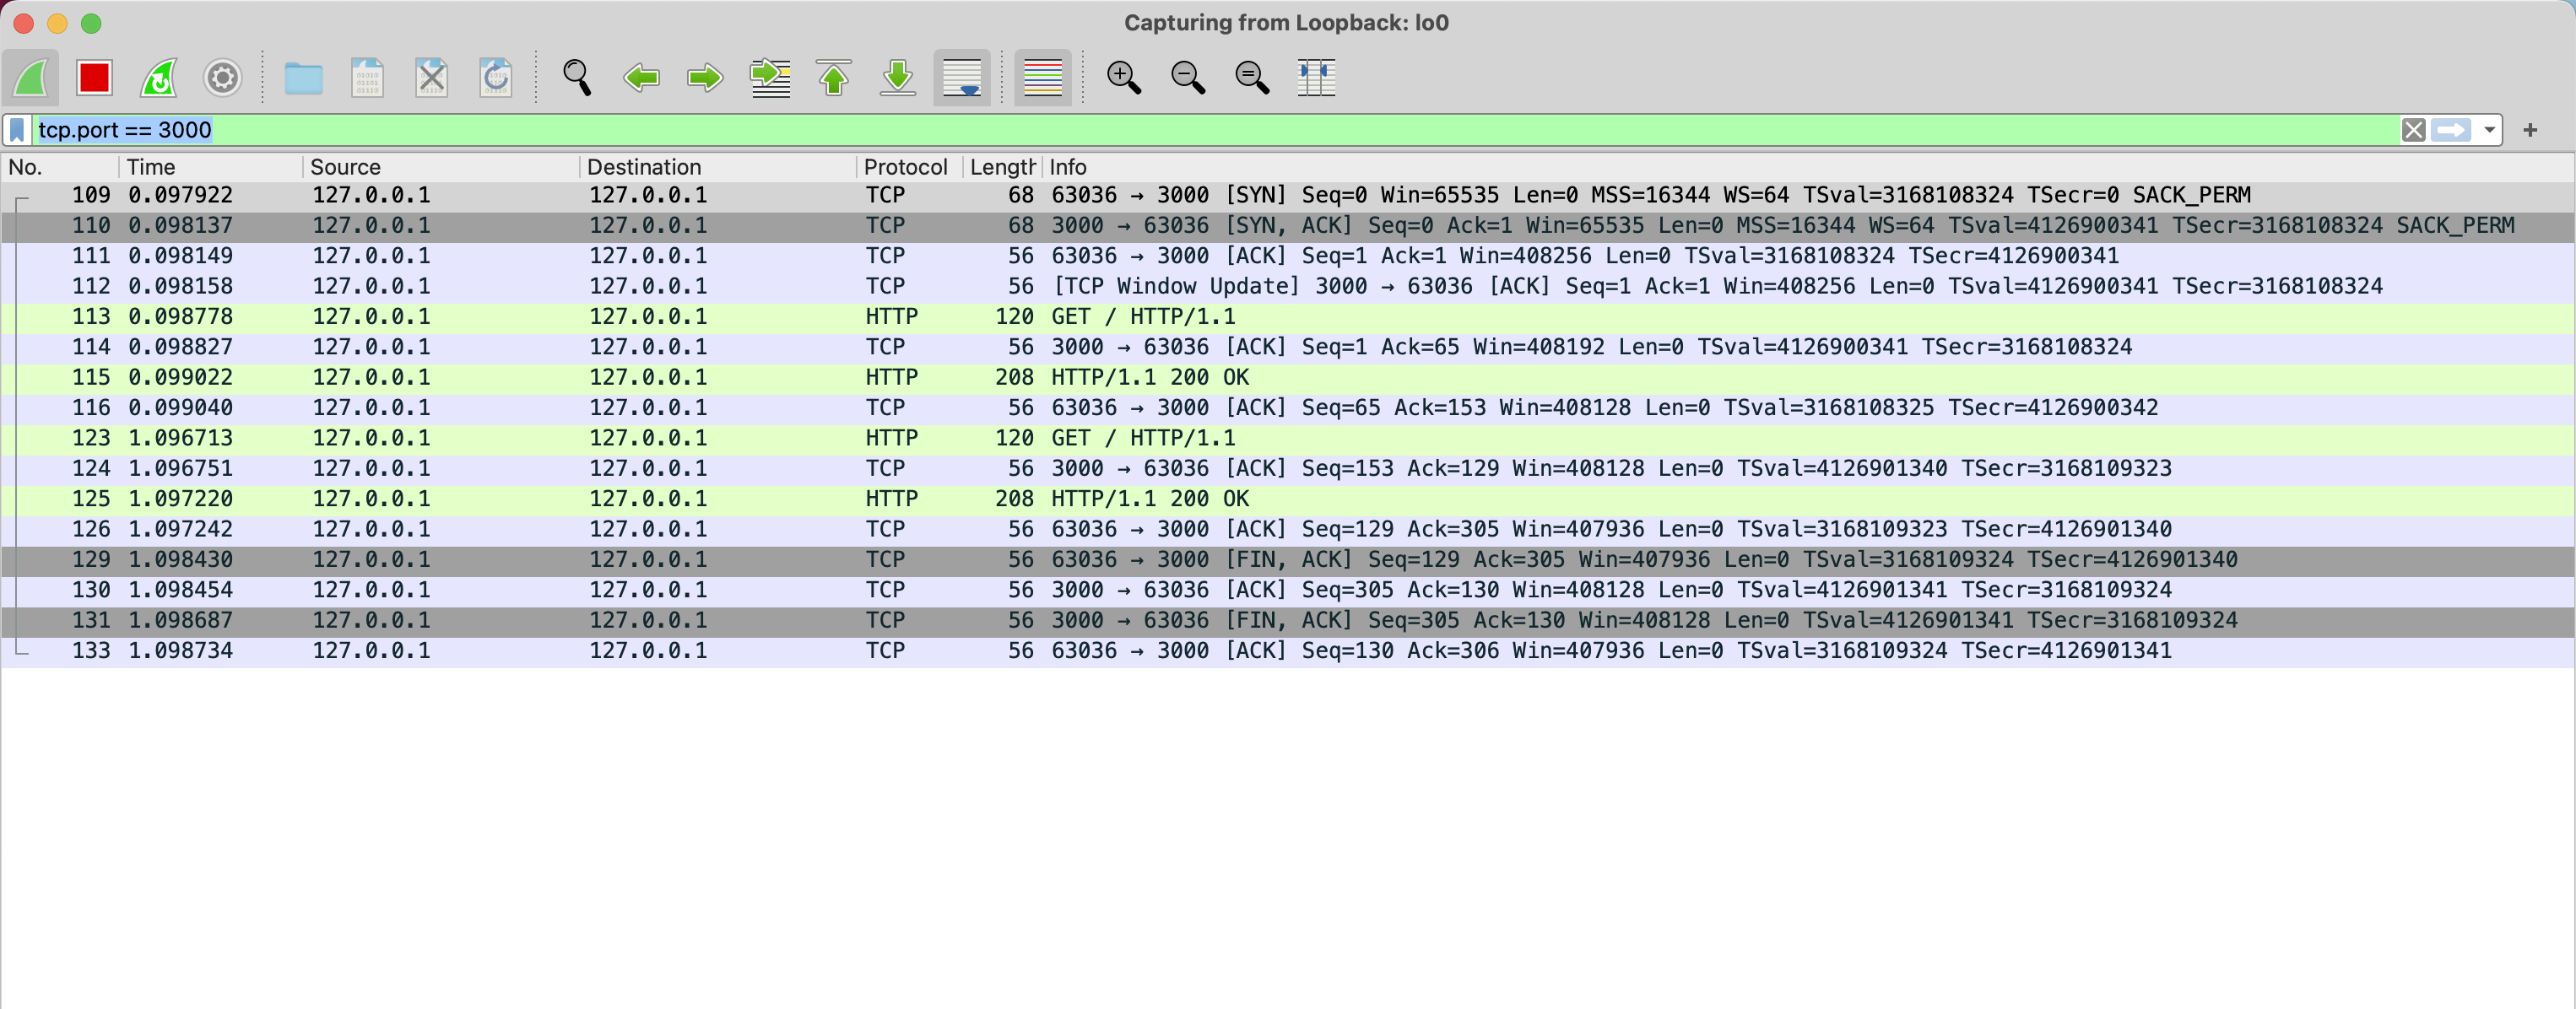Click the find packet magnifier icon
2576x1009 pixels.
(576, 77)
